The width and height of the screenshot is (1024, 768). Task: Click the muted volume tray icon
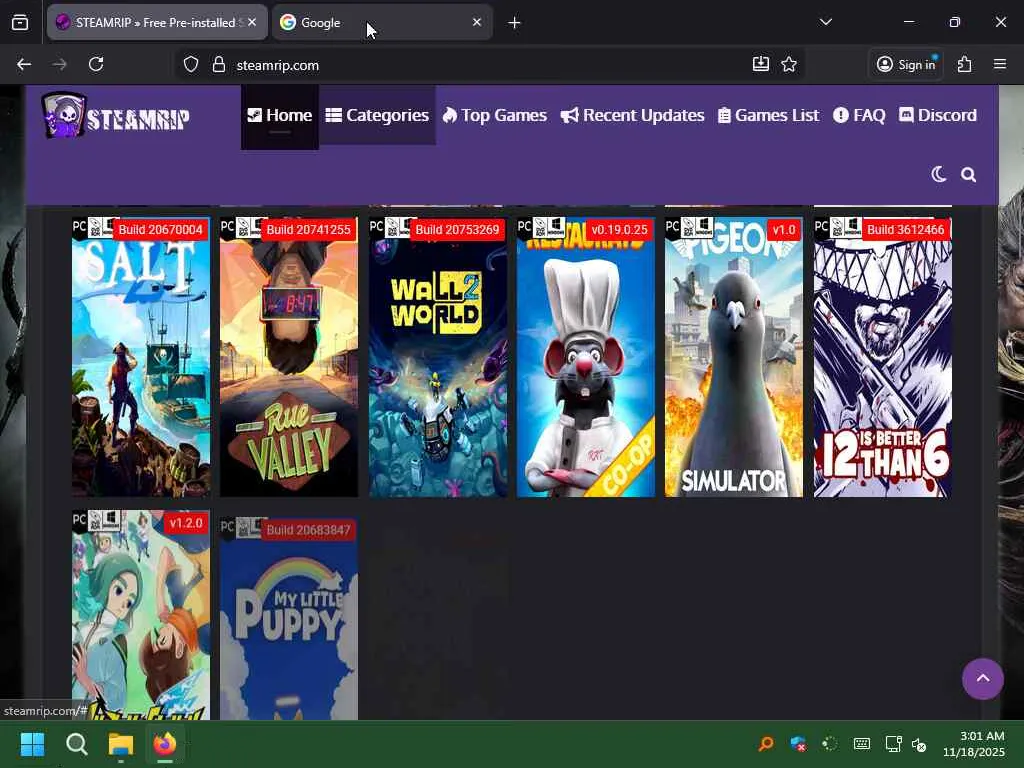pyautogui.click(x=919, y=744)
